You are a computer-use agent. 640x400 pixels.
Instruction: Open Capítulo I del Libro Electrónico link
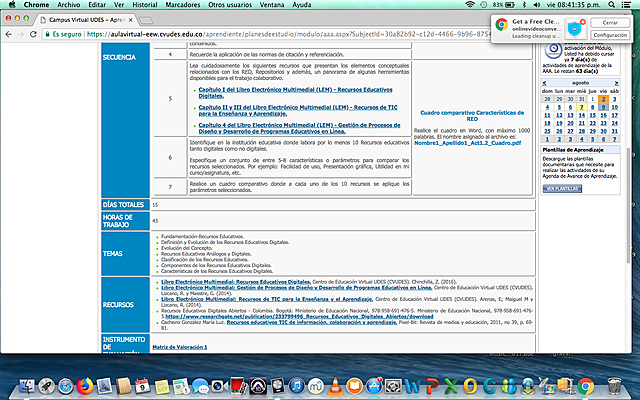[295, 93]
